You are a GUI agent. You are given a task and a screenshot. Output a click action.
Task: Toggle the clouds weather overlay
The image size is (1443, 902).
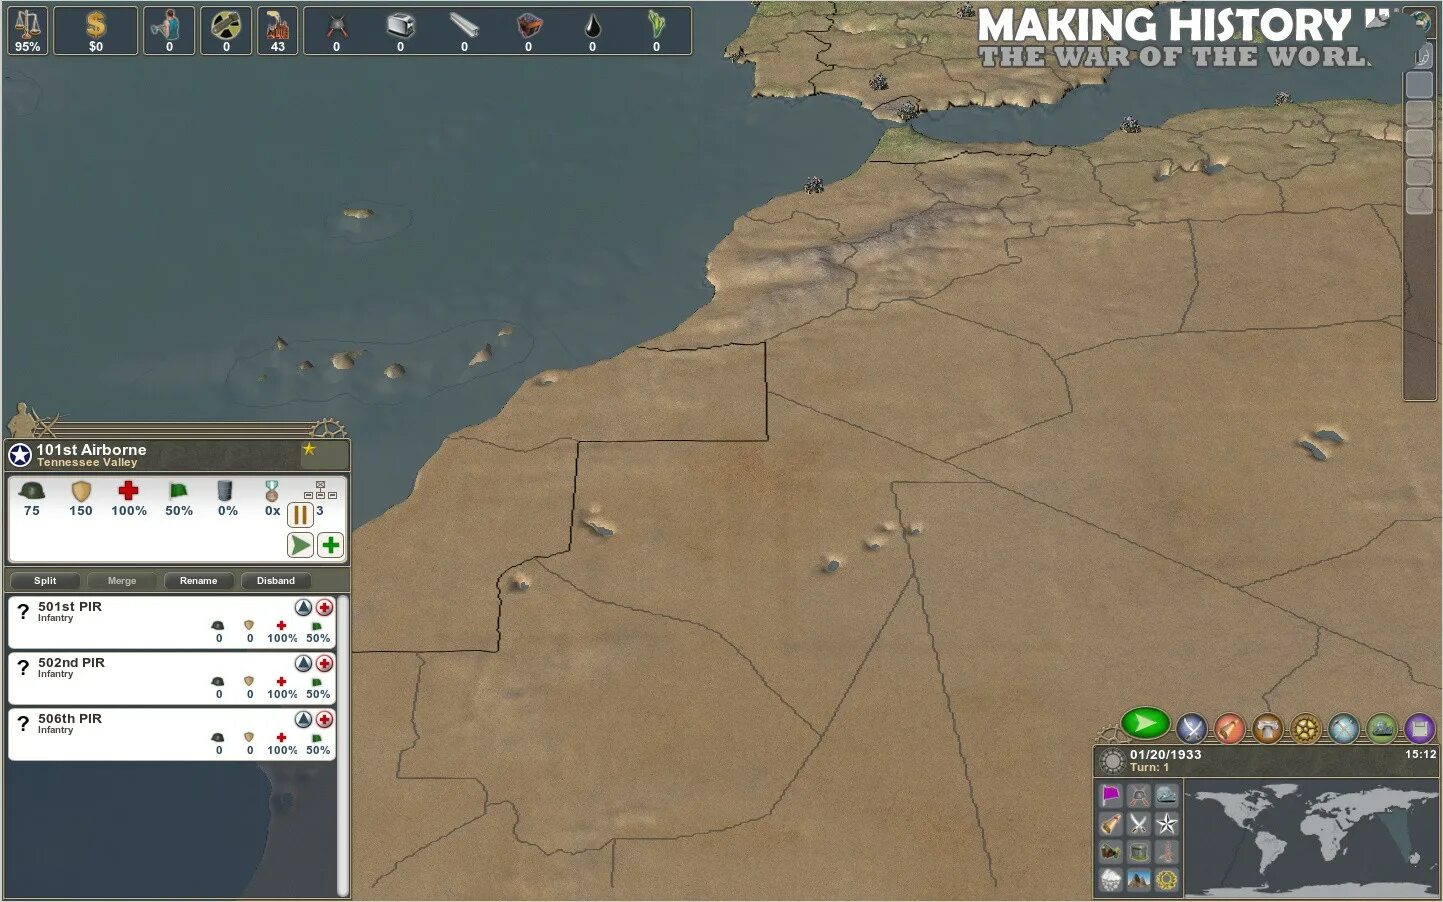point(1111,879)
